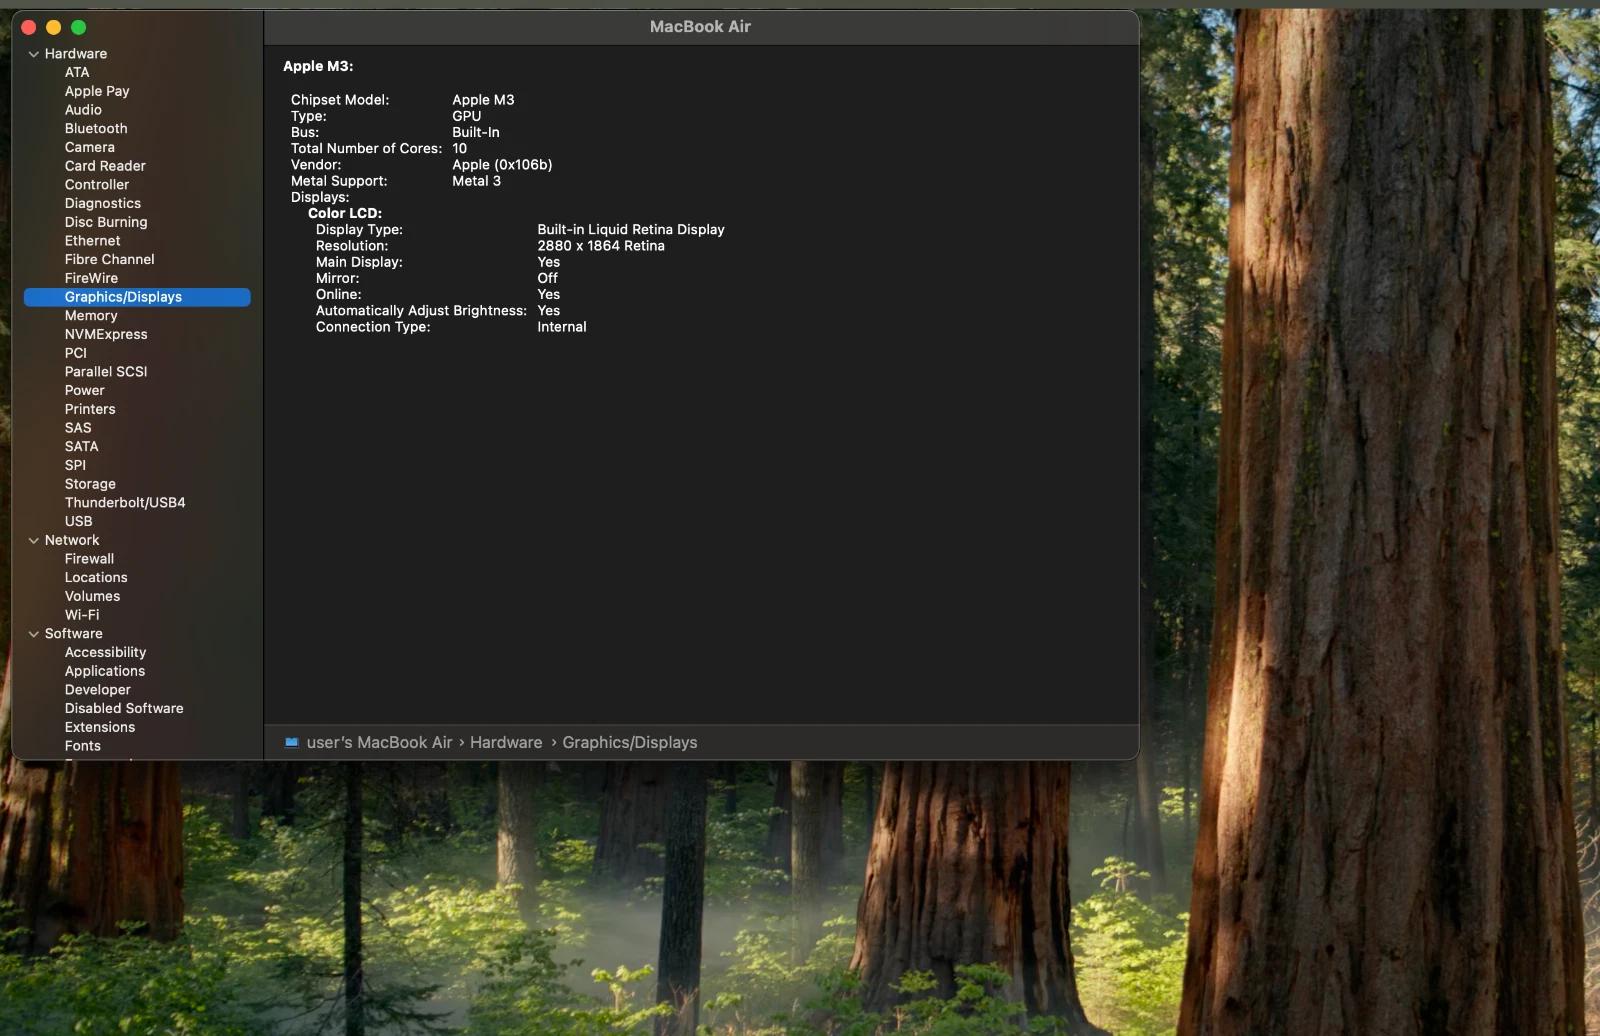This screenshot has height=1036, width=1600.
Task: Open Apple Pay hardware info
Action: [x=97, y=91]
